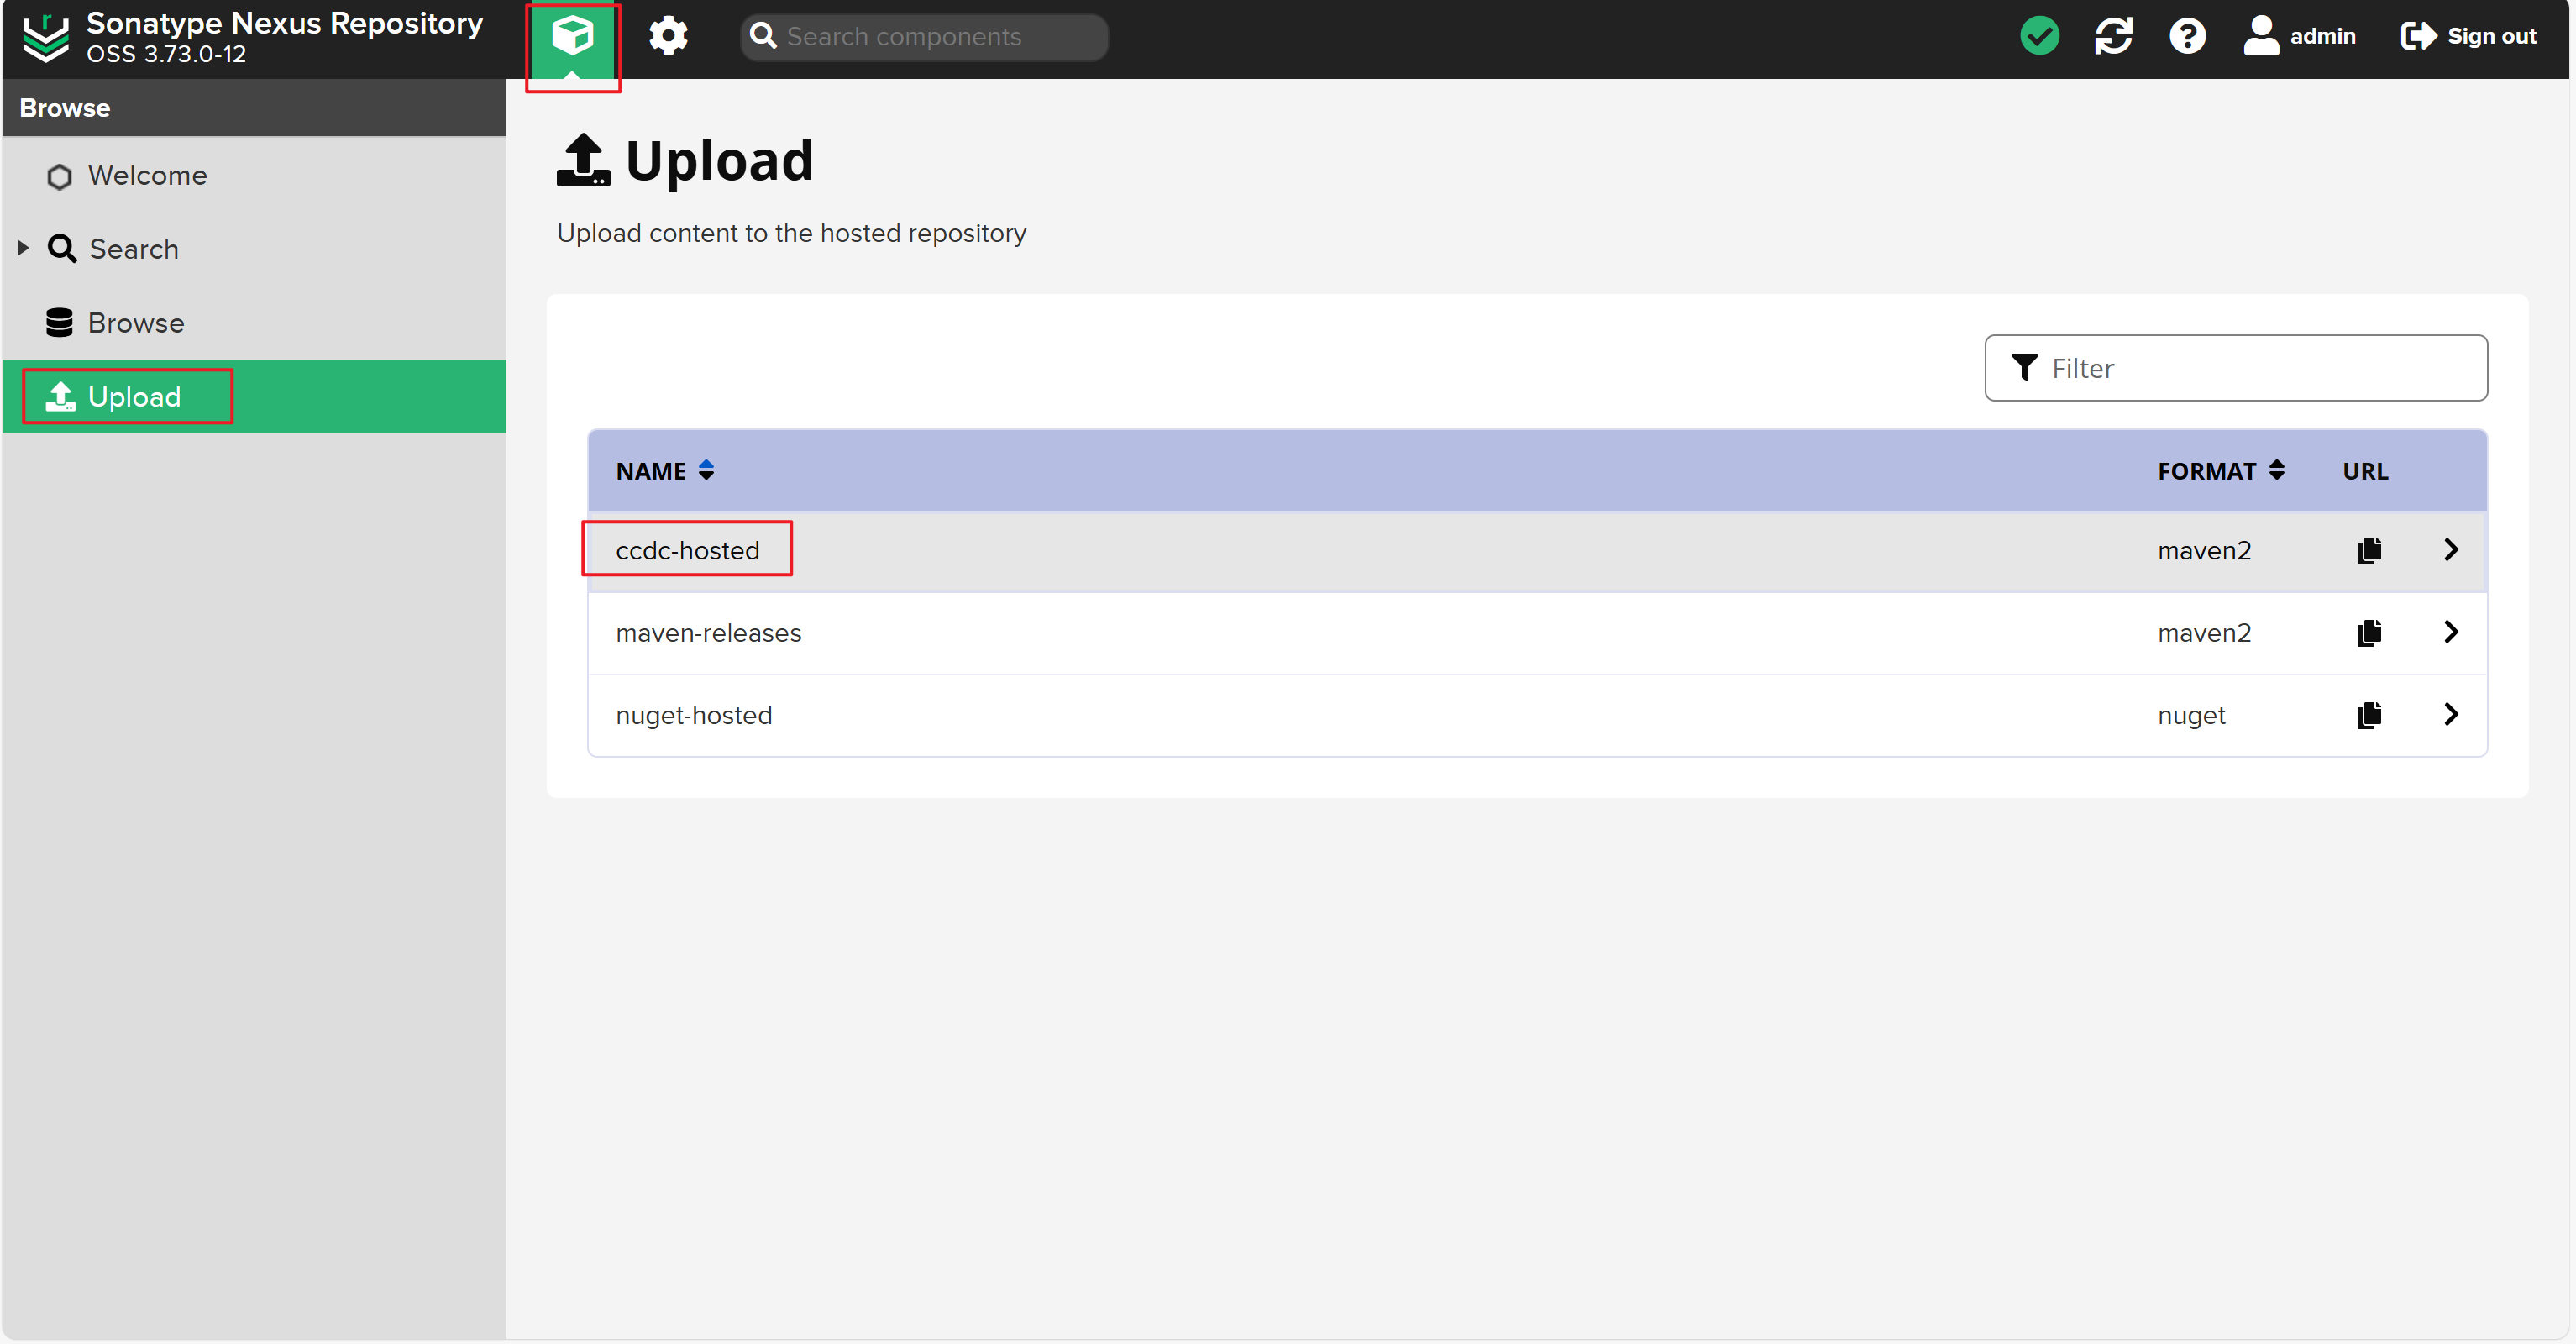Sort repositories by NAME column

click(665, 471)
